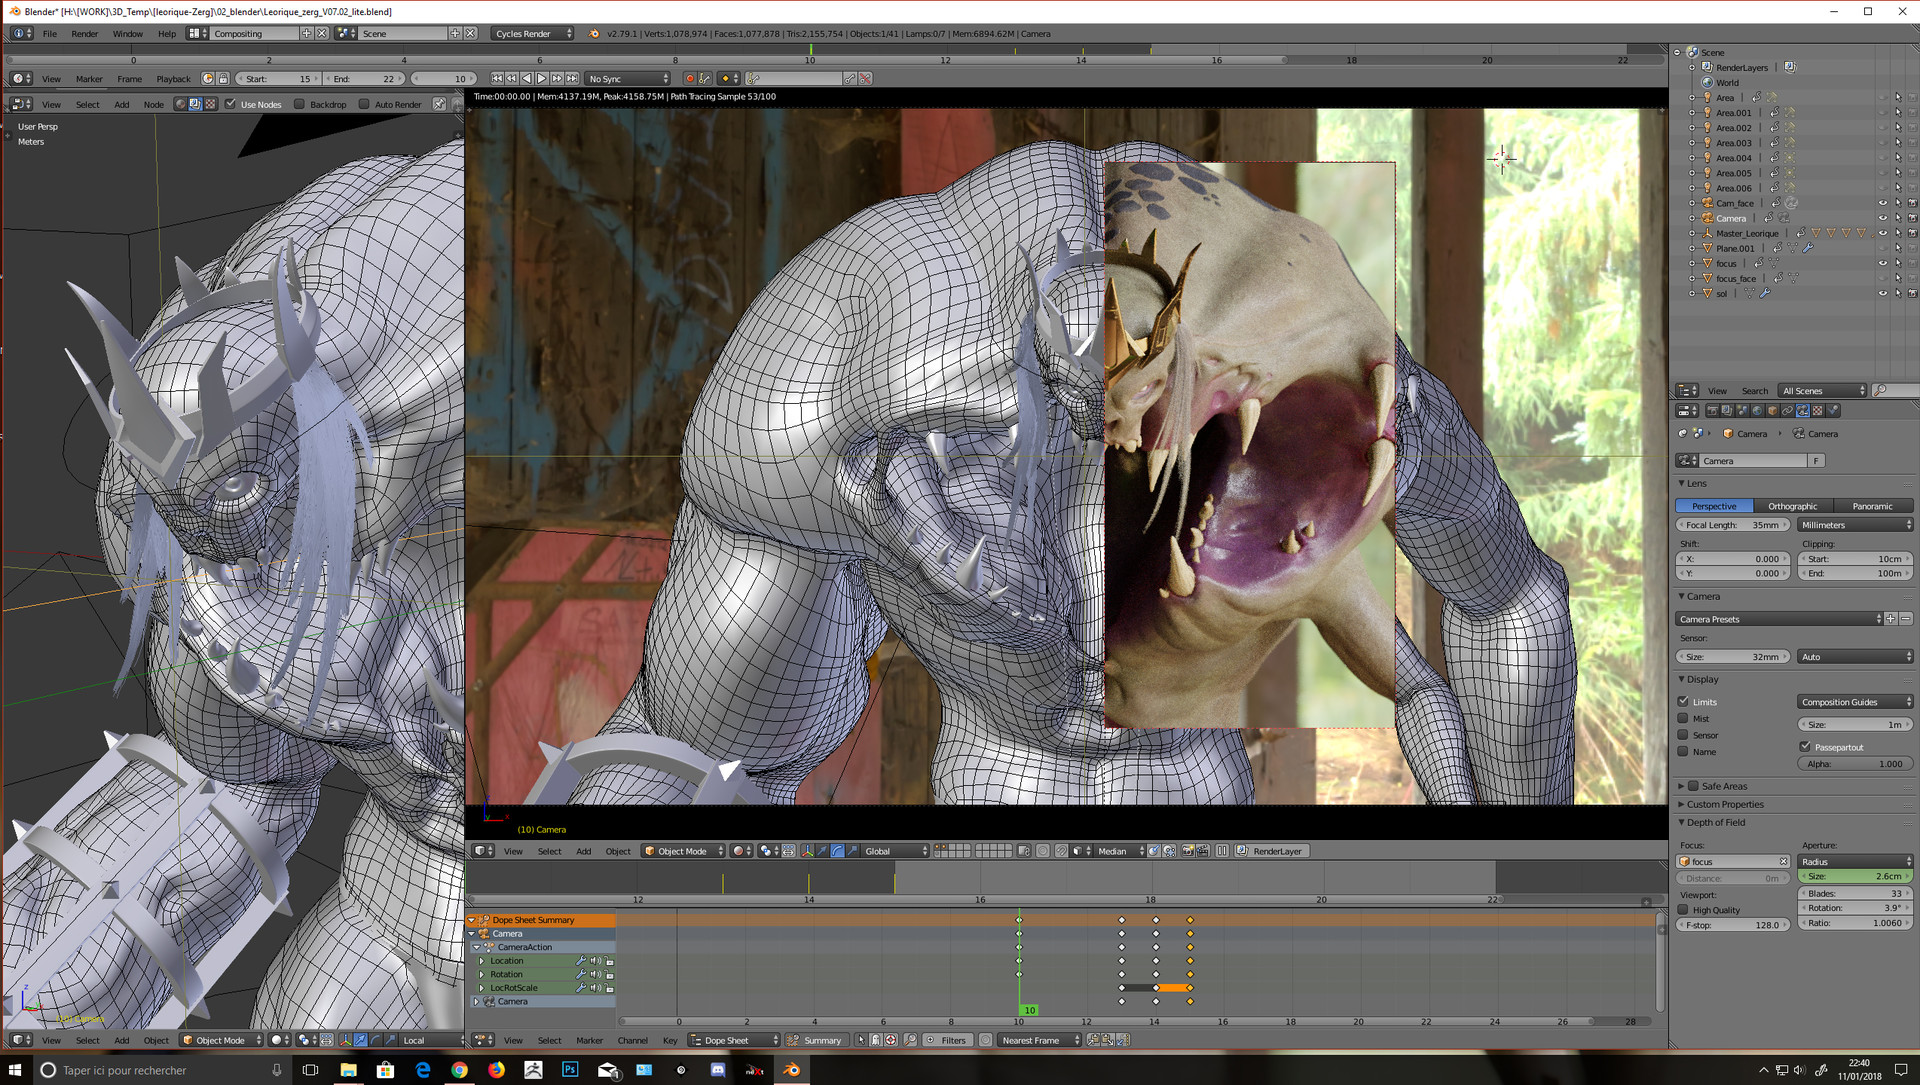Click the red auto keyframe record button

click(x=689, y=78)
